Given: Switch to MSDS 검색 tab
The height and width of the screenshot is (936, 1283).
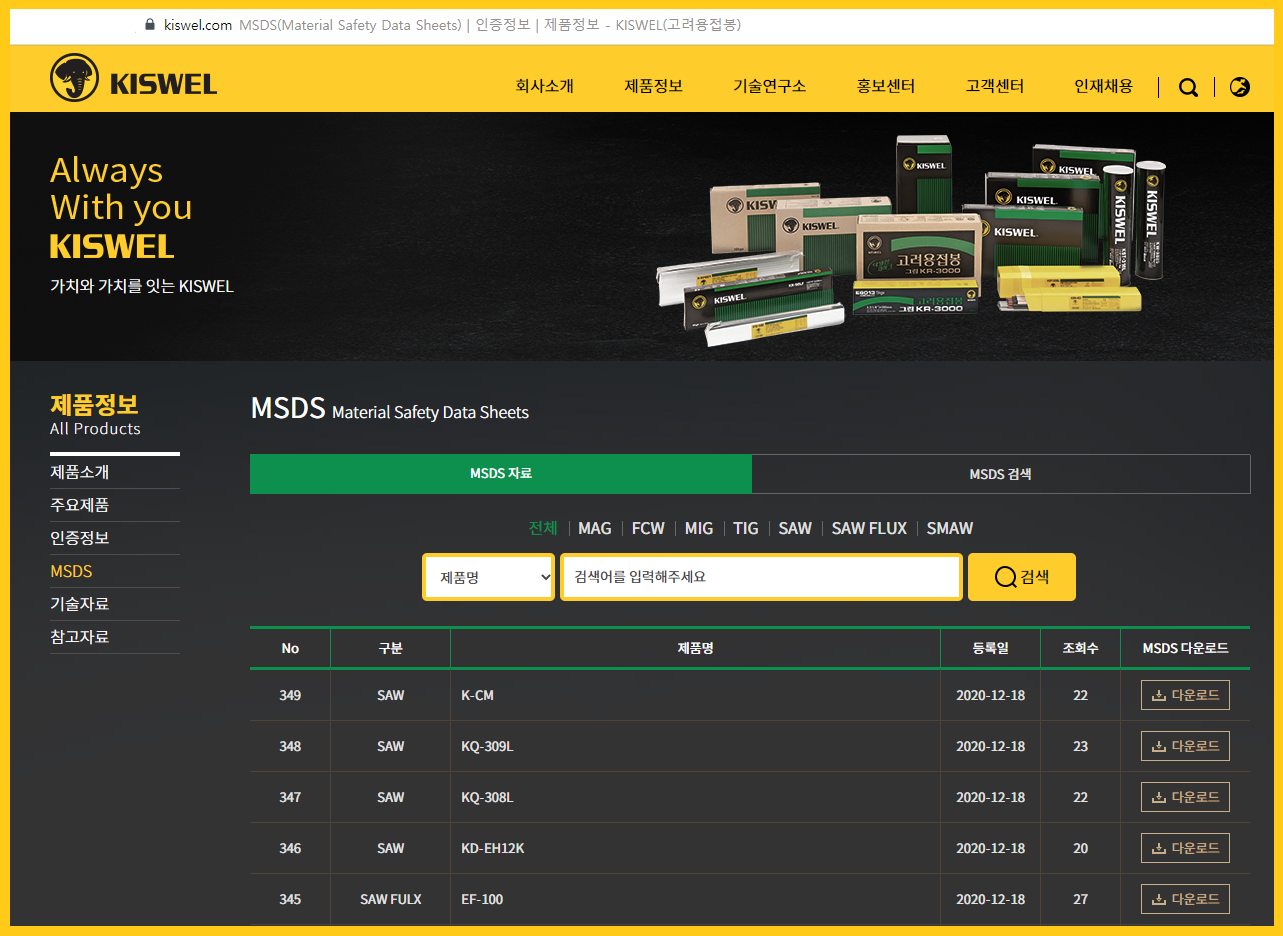Looking at the screenshot, I should (1001, 474).
